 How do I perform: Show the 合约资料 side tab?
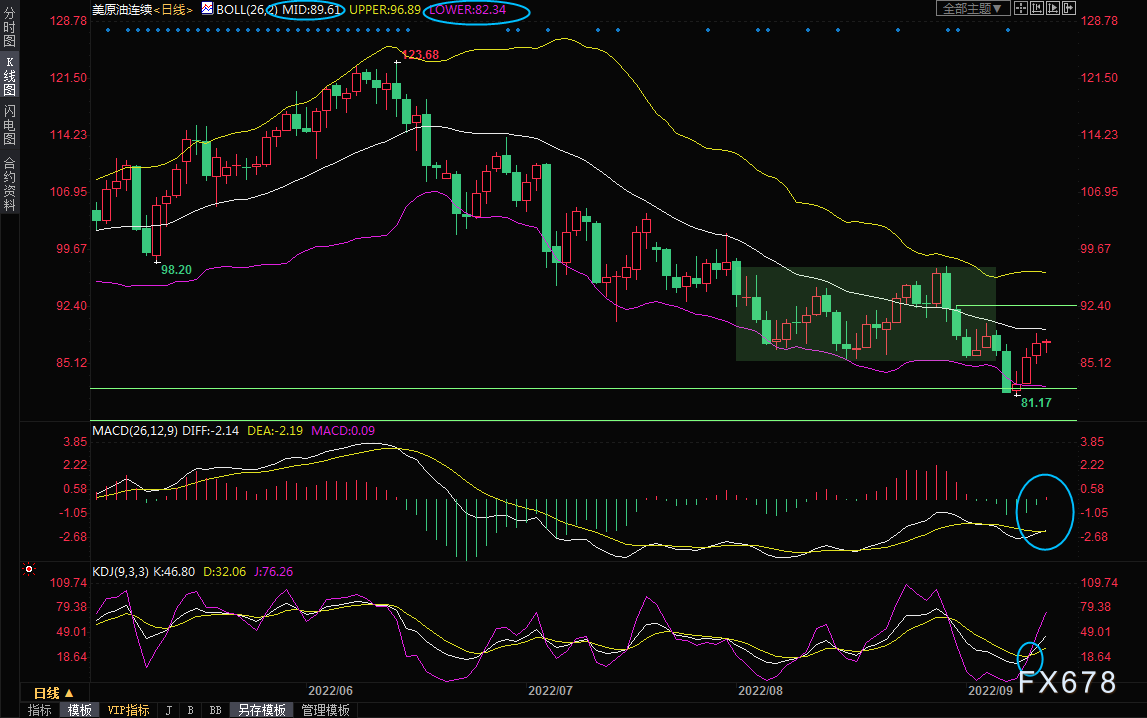pos(10,184)
